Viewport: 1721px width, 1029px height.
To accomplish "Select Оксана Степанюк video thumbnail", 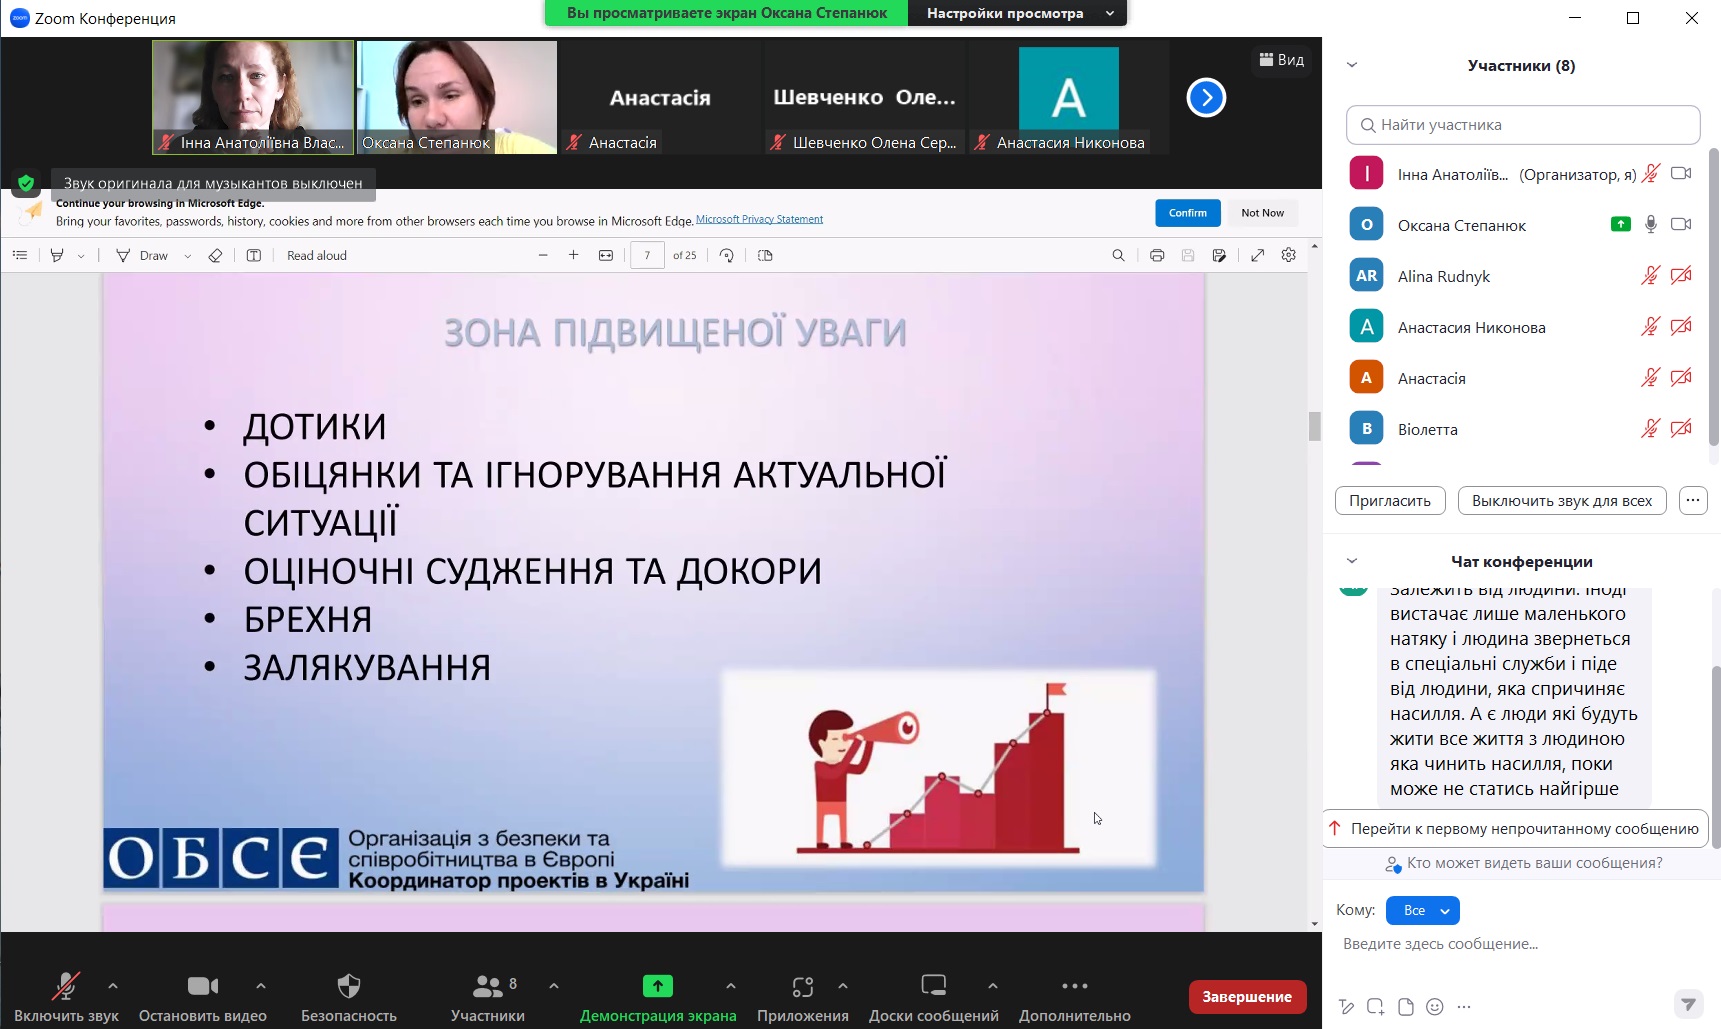I will coord(457,97).
